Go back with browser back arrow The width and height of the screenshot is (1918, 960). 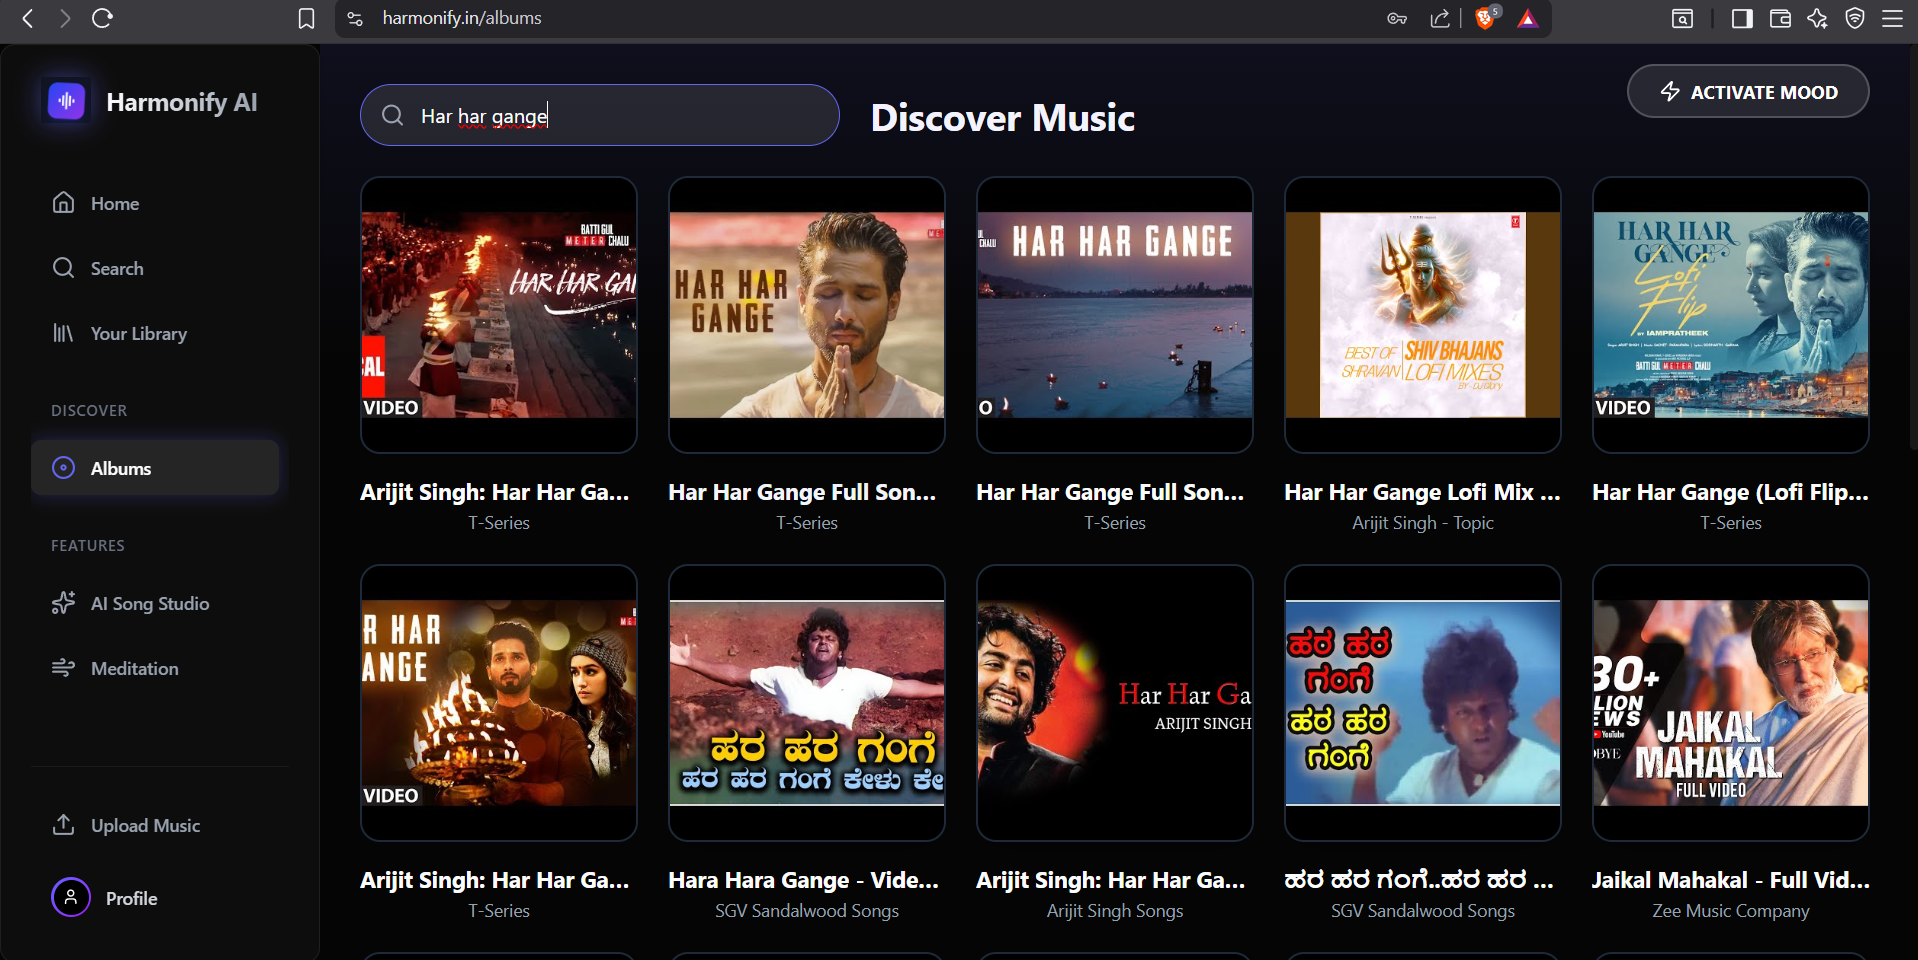[28, 18]
